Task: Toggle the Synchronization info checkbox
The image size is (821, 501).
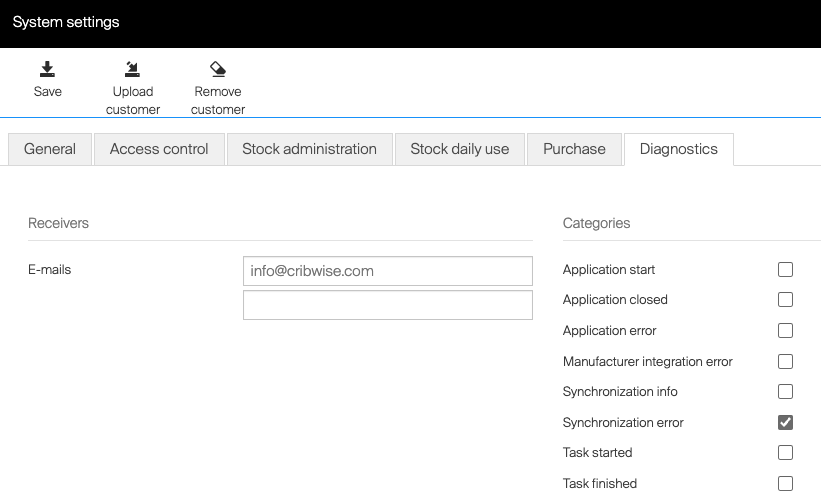Action: click(x=785, y=392)
